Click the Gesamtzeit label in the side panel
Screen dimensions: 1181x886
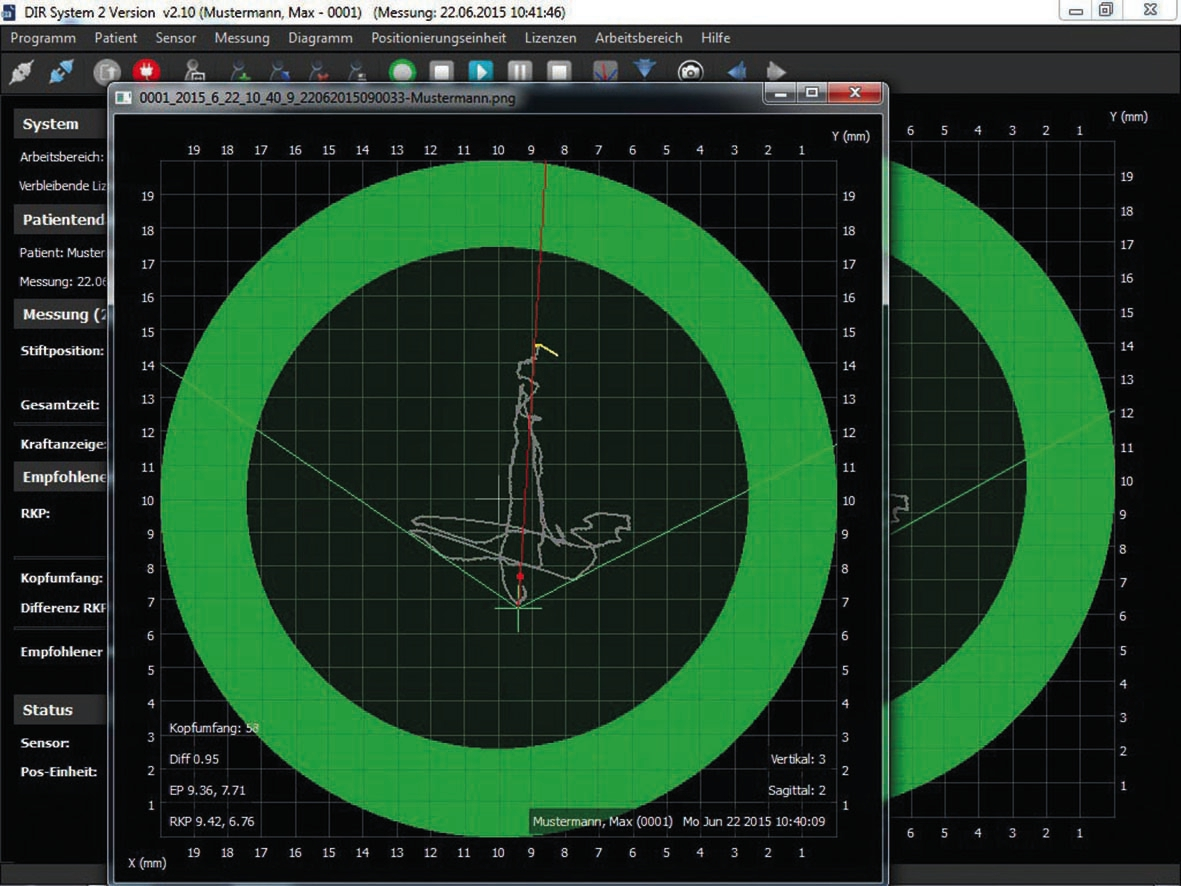[x=60, y=405]
